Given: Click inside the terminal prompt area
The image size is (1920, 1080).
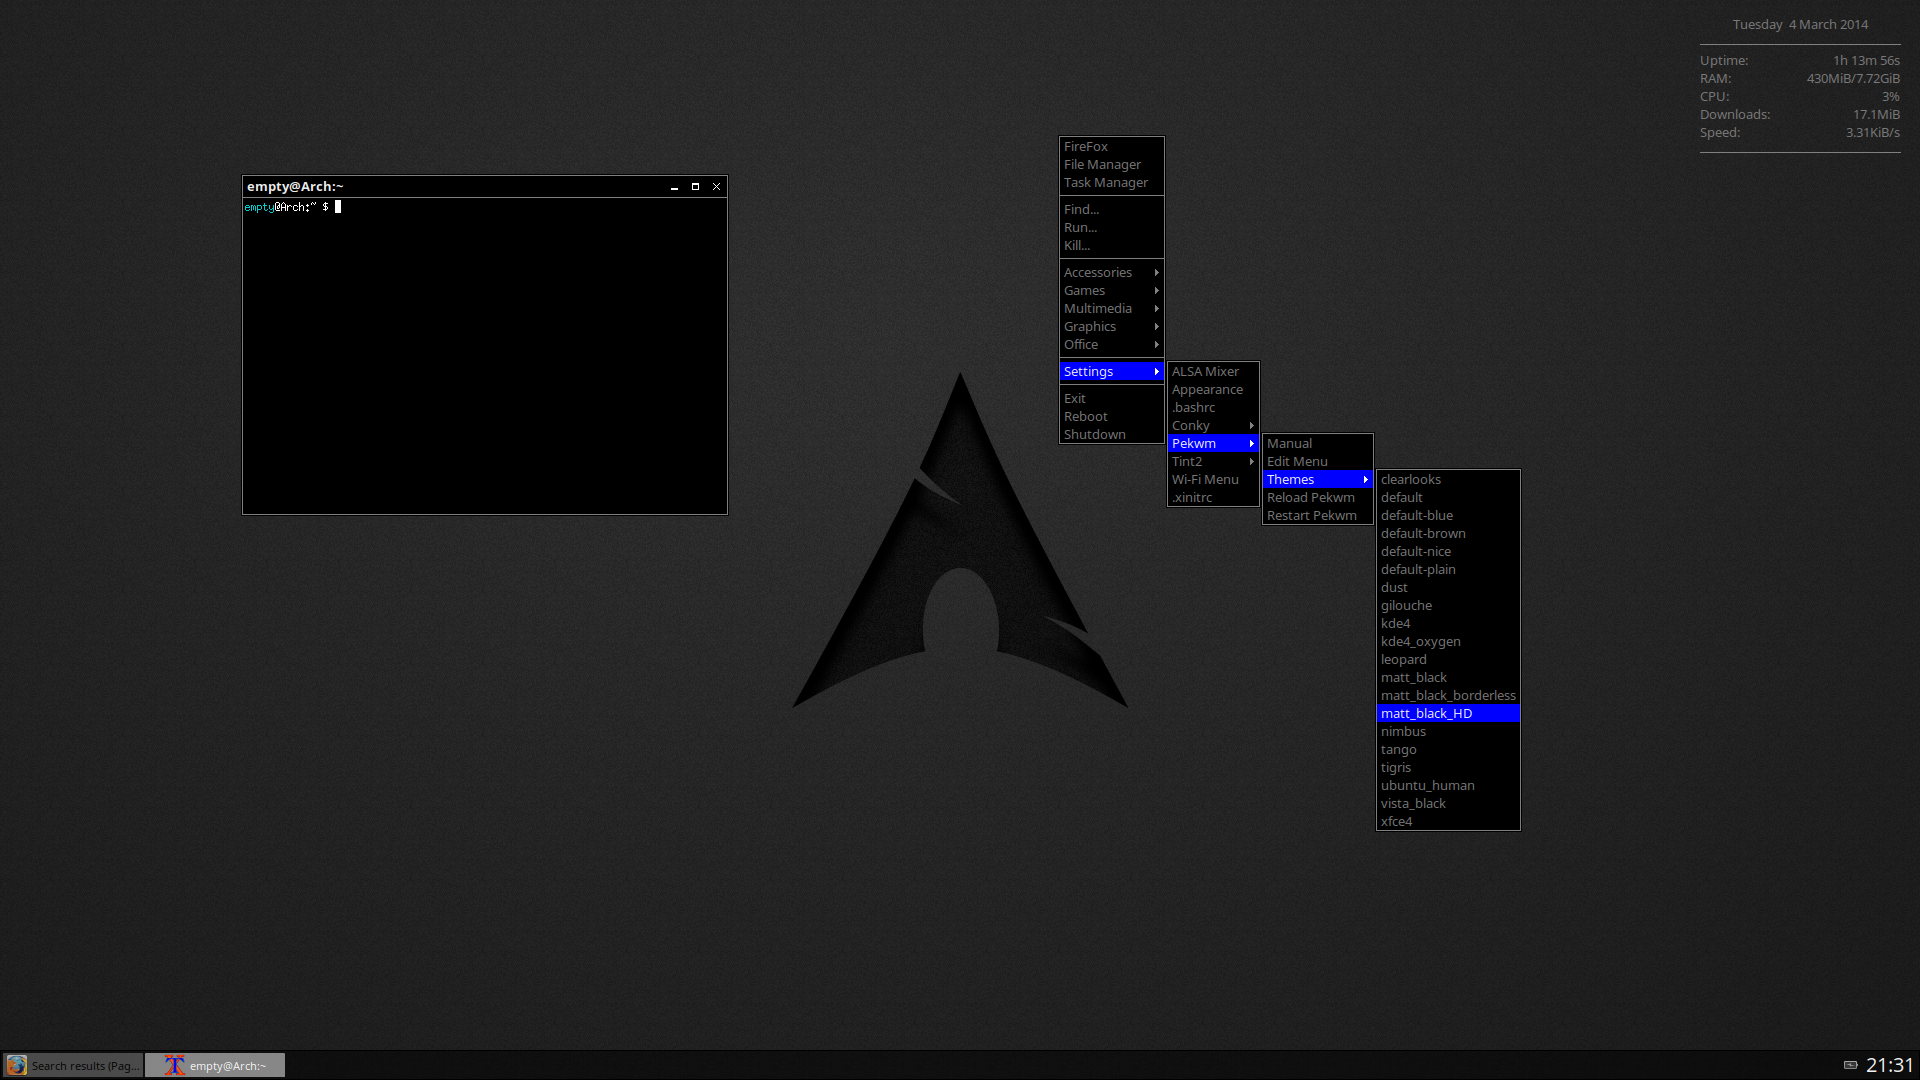Looking at the screenshot, I should point(485,355).
